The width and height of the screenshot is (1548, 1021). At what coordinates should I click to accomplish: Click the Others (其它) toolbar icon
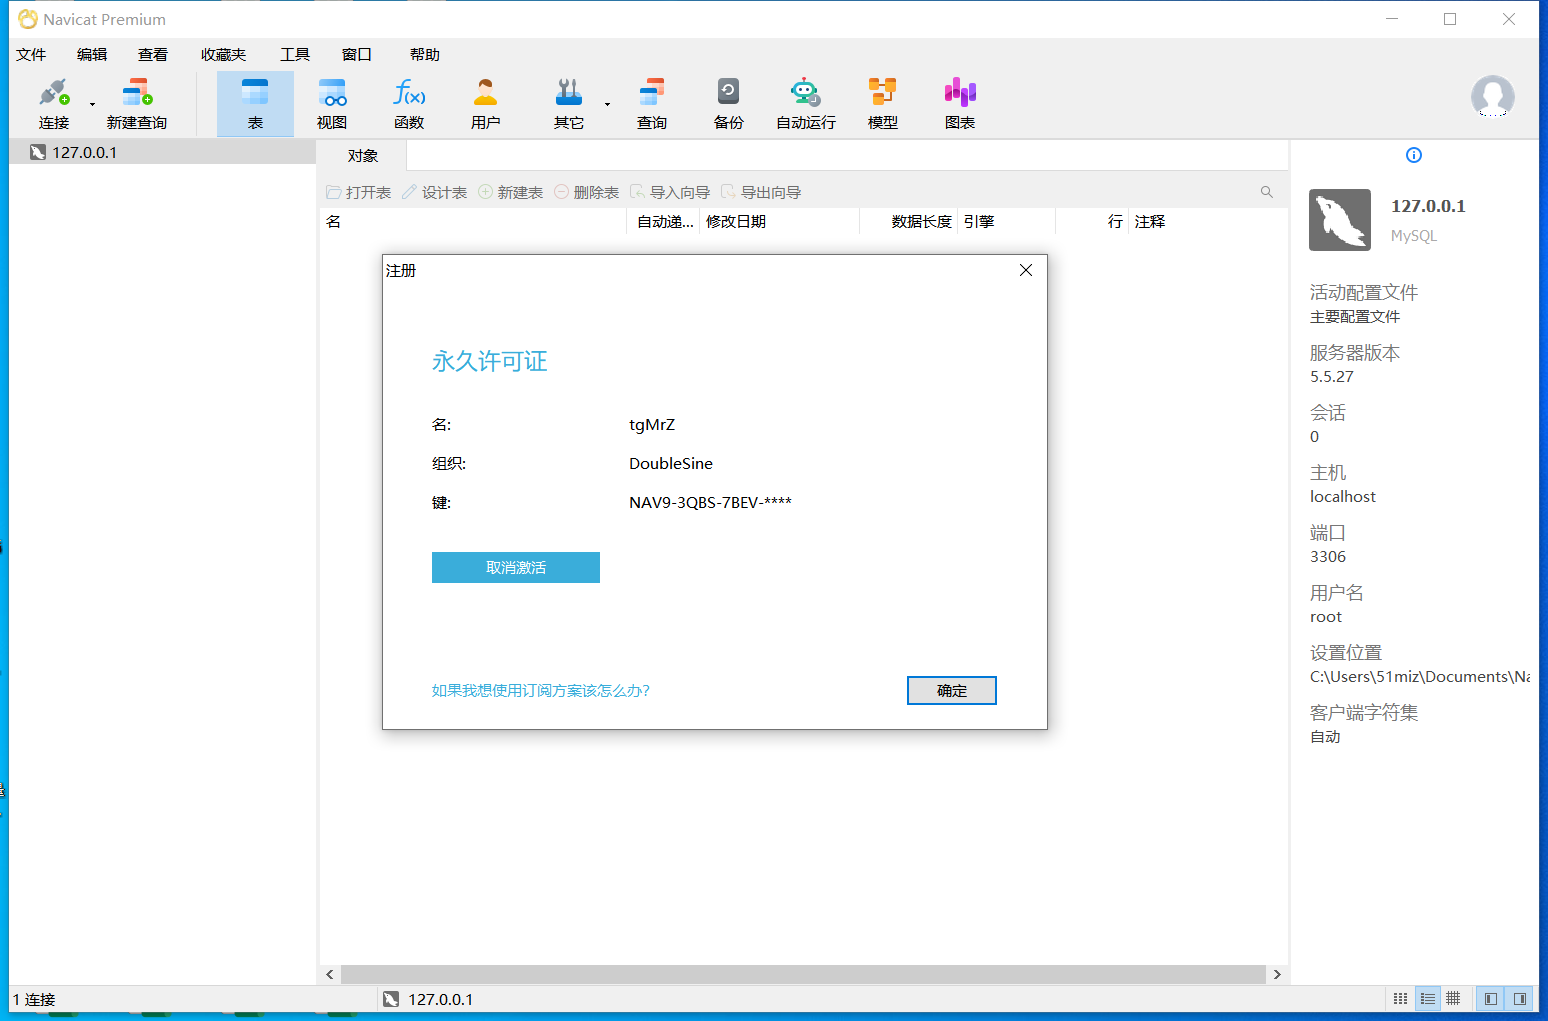pyautogui.click(x=569, y=103)
